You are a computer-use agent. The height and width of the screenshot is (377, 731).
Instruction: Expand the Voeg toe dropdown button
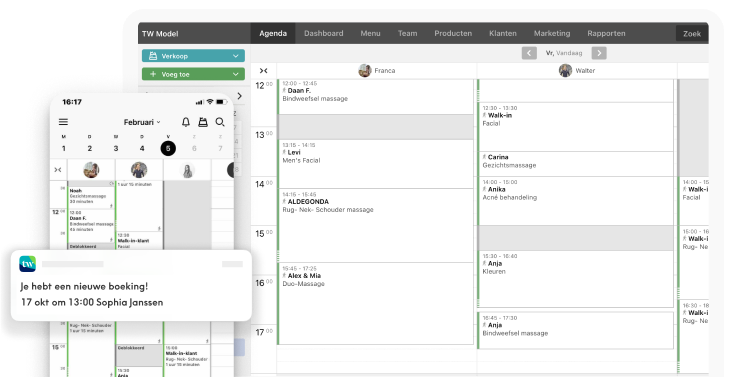click(193, 74)
